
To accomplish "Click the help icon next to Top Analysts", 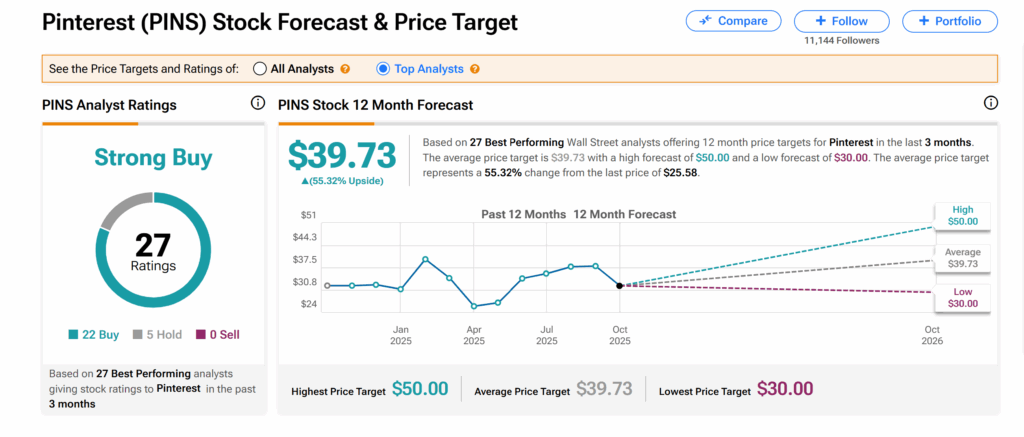I will (474, 69).
